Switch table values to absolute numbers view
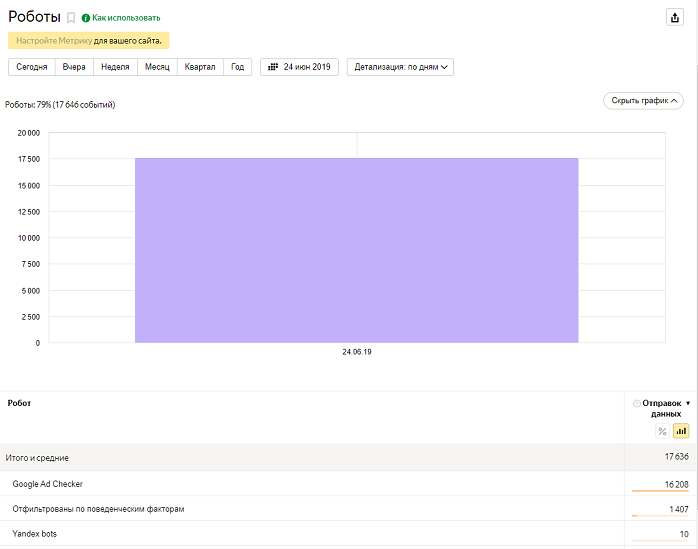 tap(681, 431)
